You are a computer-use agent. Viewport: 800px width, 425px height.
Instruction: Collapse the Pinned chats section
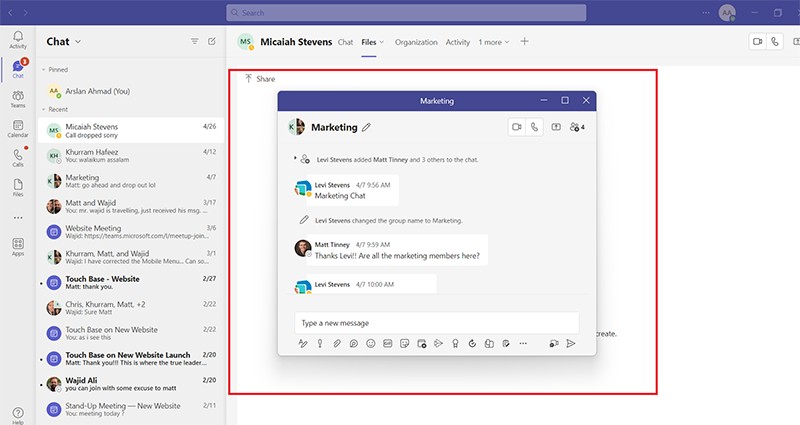point(44,69)
